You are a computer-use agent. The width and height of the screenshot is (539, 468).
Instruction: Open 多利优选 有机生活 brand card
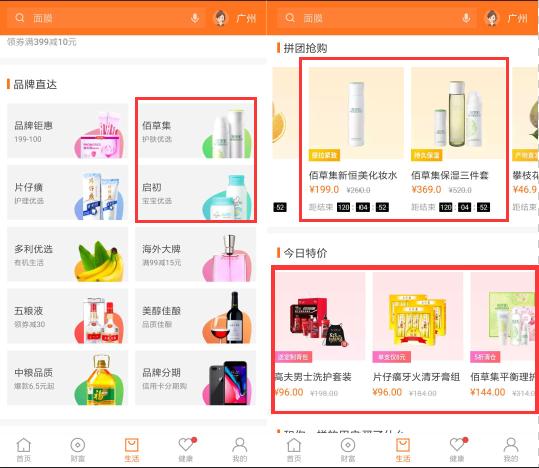coord(68,254)
